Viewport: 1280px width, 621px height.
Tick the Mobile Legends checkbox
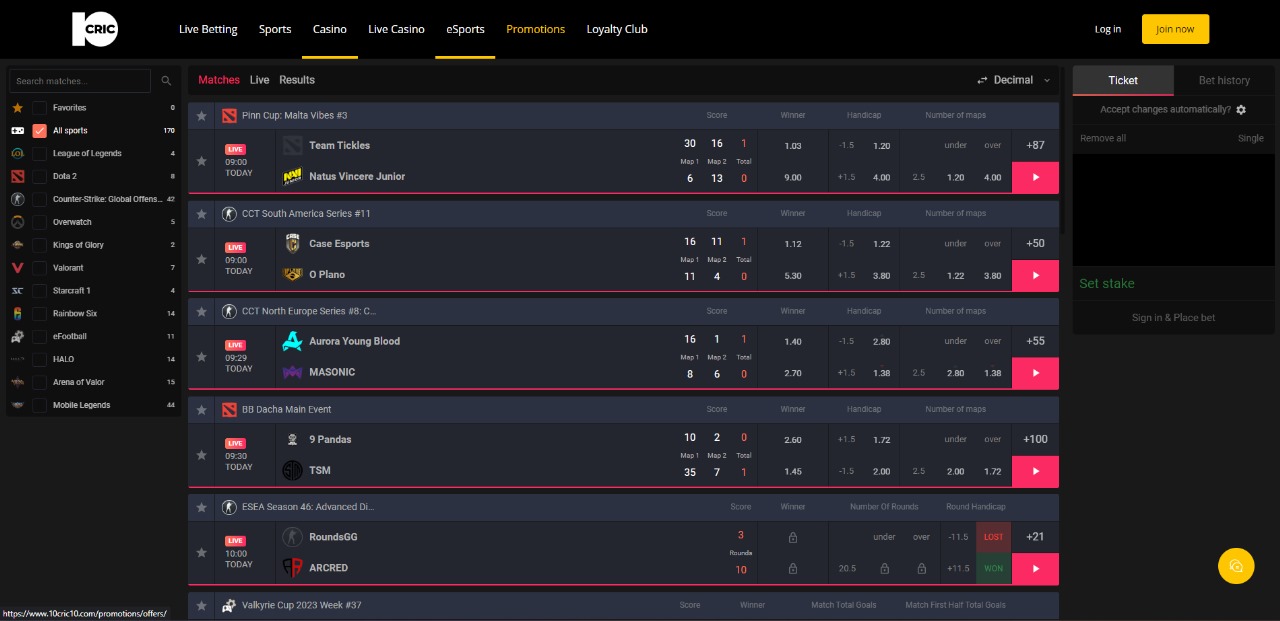pos(40,405)
